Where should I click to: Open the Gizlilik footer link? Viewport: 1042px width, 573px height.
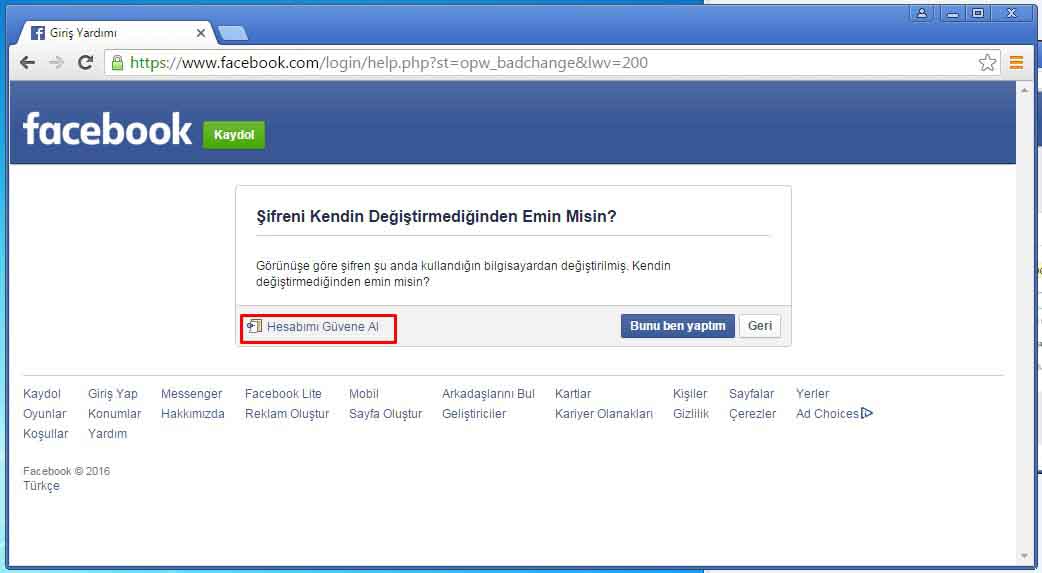(691, 414)
